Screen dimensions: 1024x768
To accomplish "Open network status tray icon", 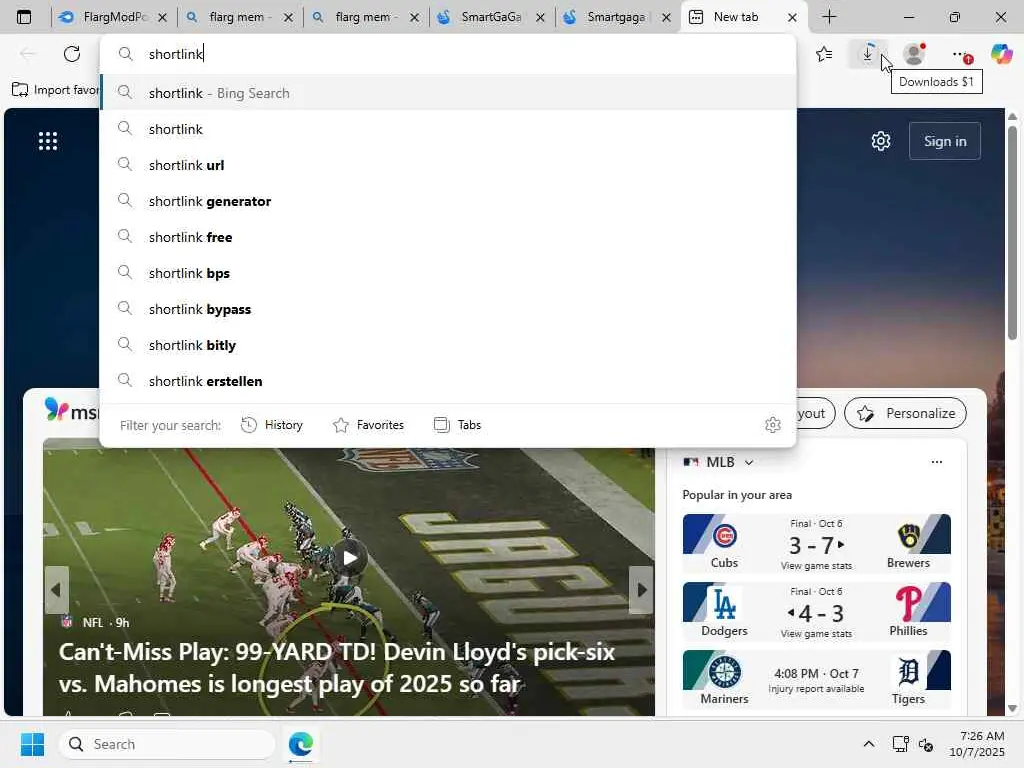I will coord(901,744).
